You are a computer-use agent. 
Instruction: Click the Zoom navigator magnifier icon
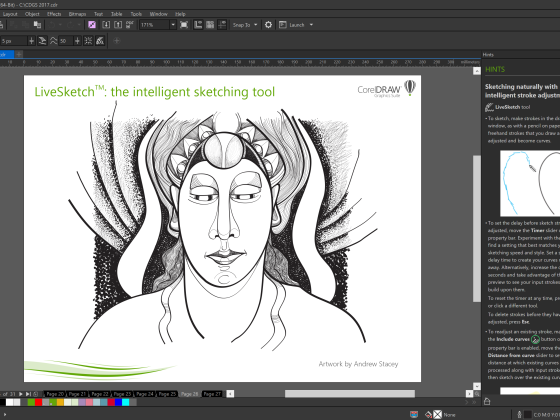[477, 394]
